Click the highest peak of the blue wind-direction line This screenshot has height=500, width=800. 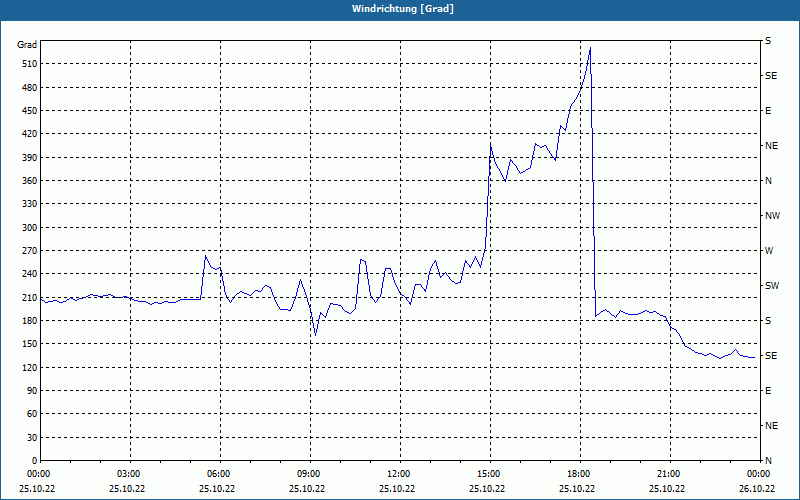tap(590, 48)
